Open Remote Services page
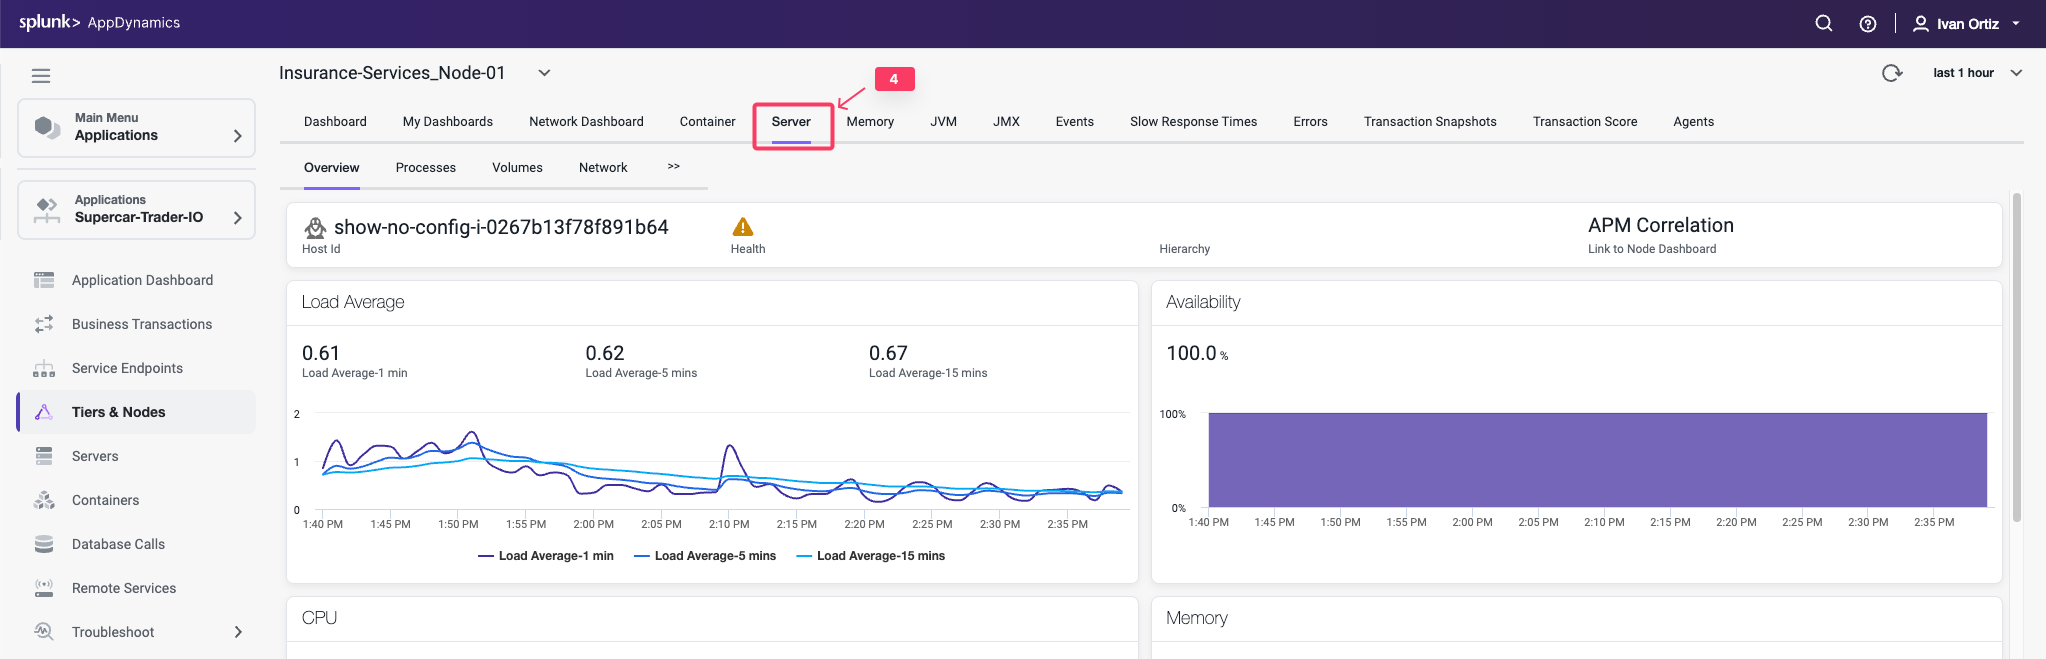This screenshot has height=659, width=2046. click(124, 588)
